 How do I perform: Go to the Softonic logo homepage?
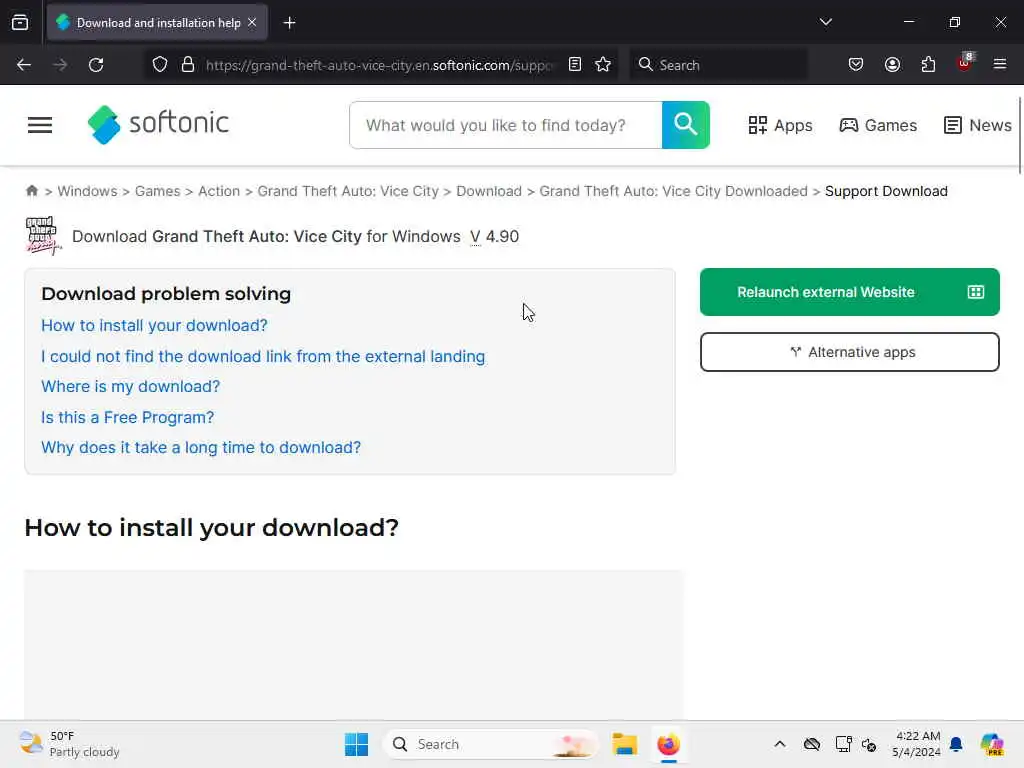pos(158,124)
